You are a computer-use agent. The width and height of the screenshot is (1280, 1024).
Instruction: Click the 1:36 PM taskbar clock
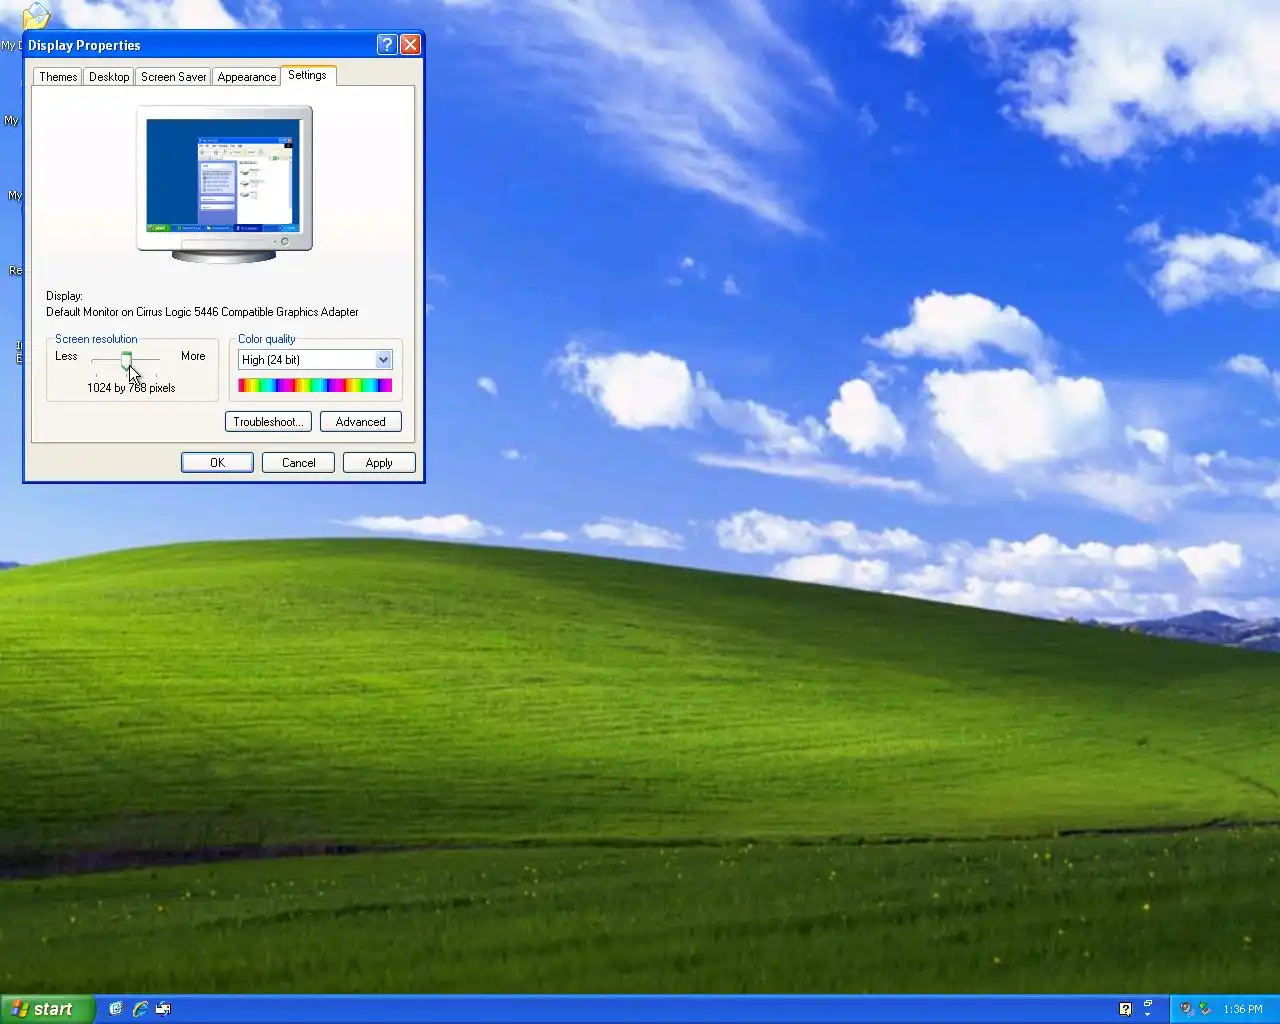point(1243,1009)
